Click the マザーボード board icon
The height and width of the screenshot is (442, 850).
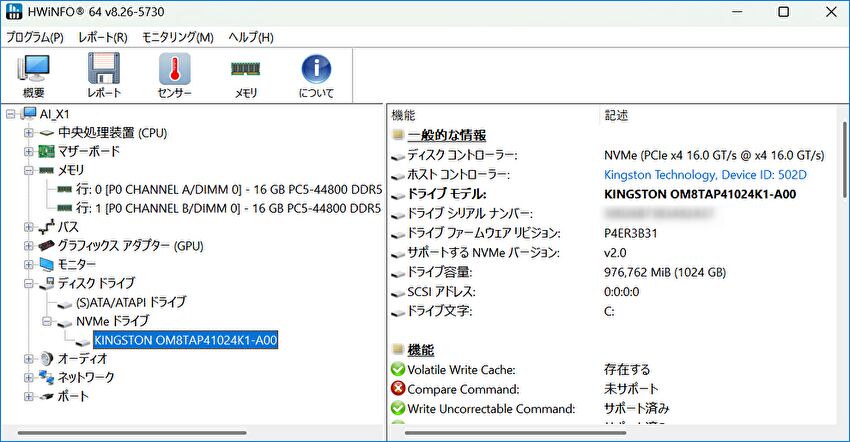click(47, 152)
